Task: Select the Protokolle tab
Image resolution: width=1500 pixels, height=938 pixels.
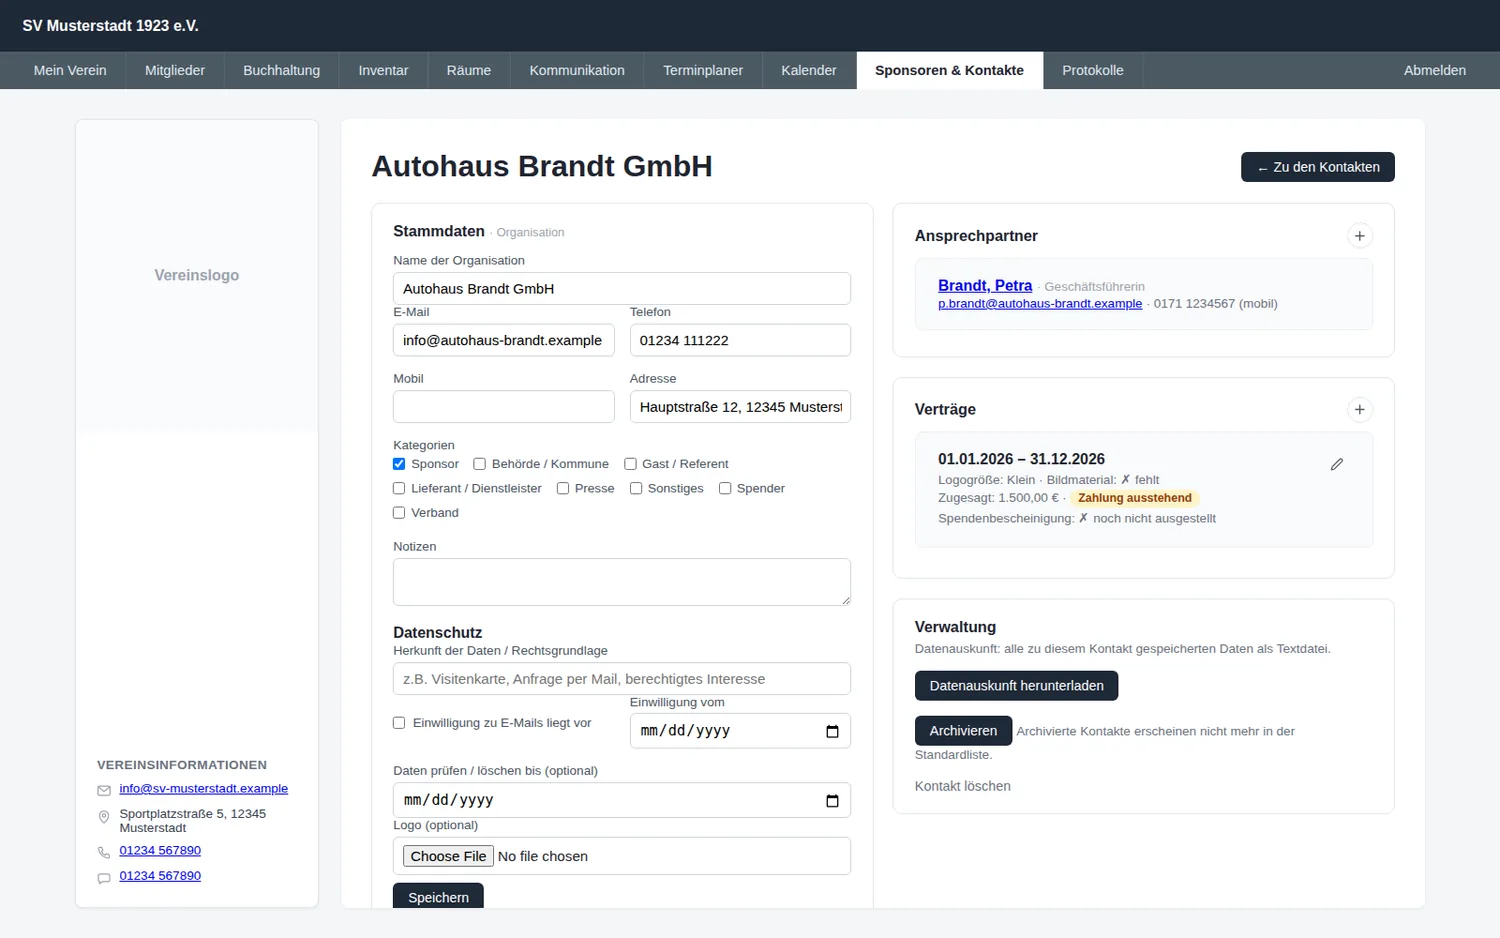Action: click(1093, 70)
